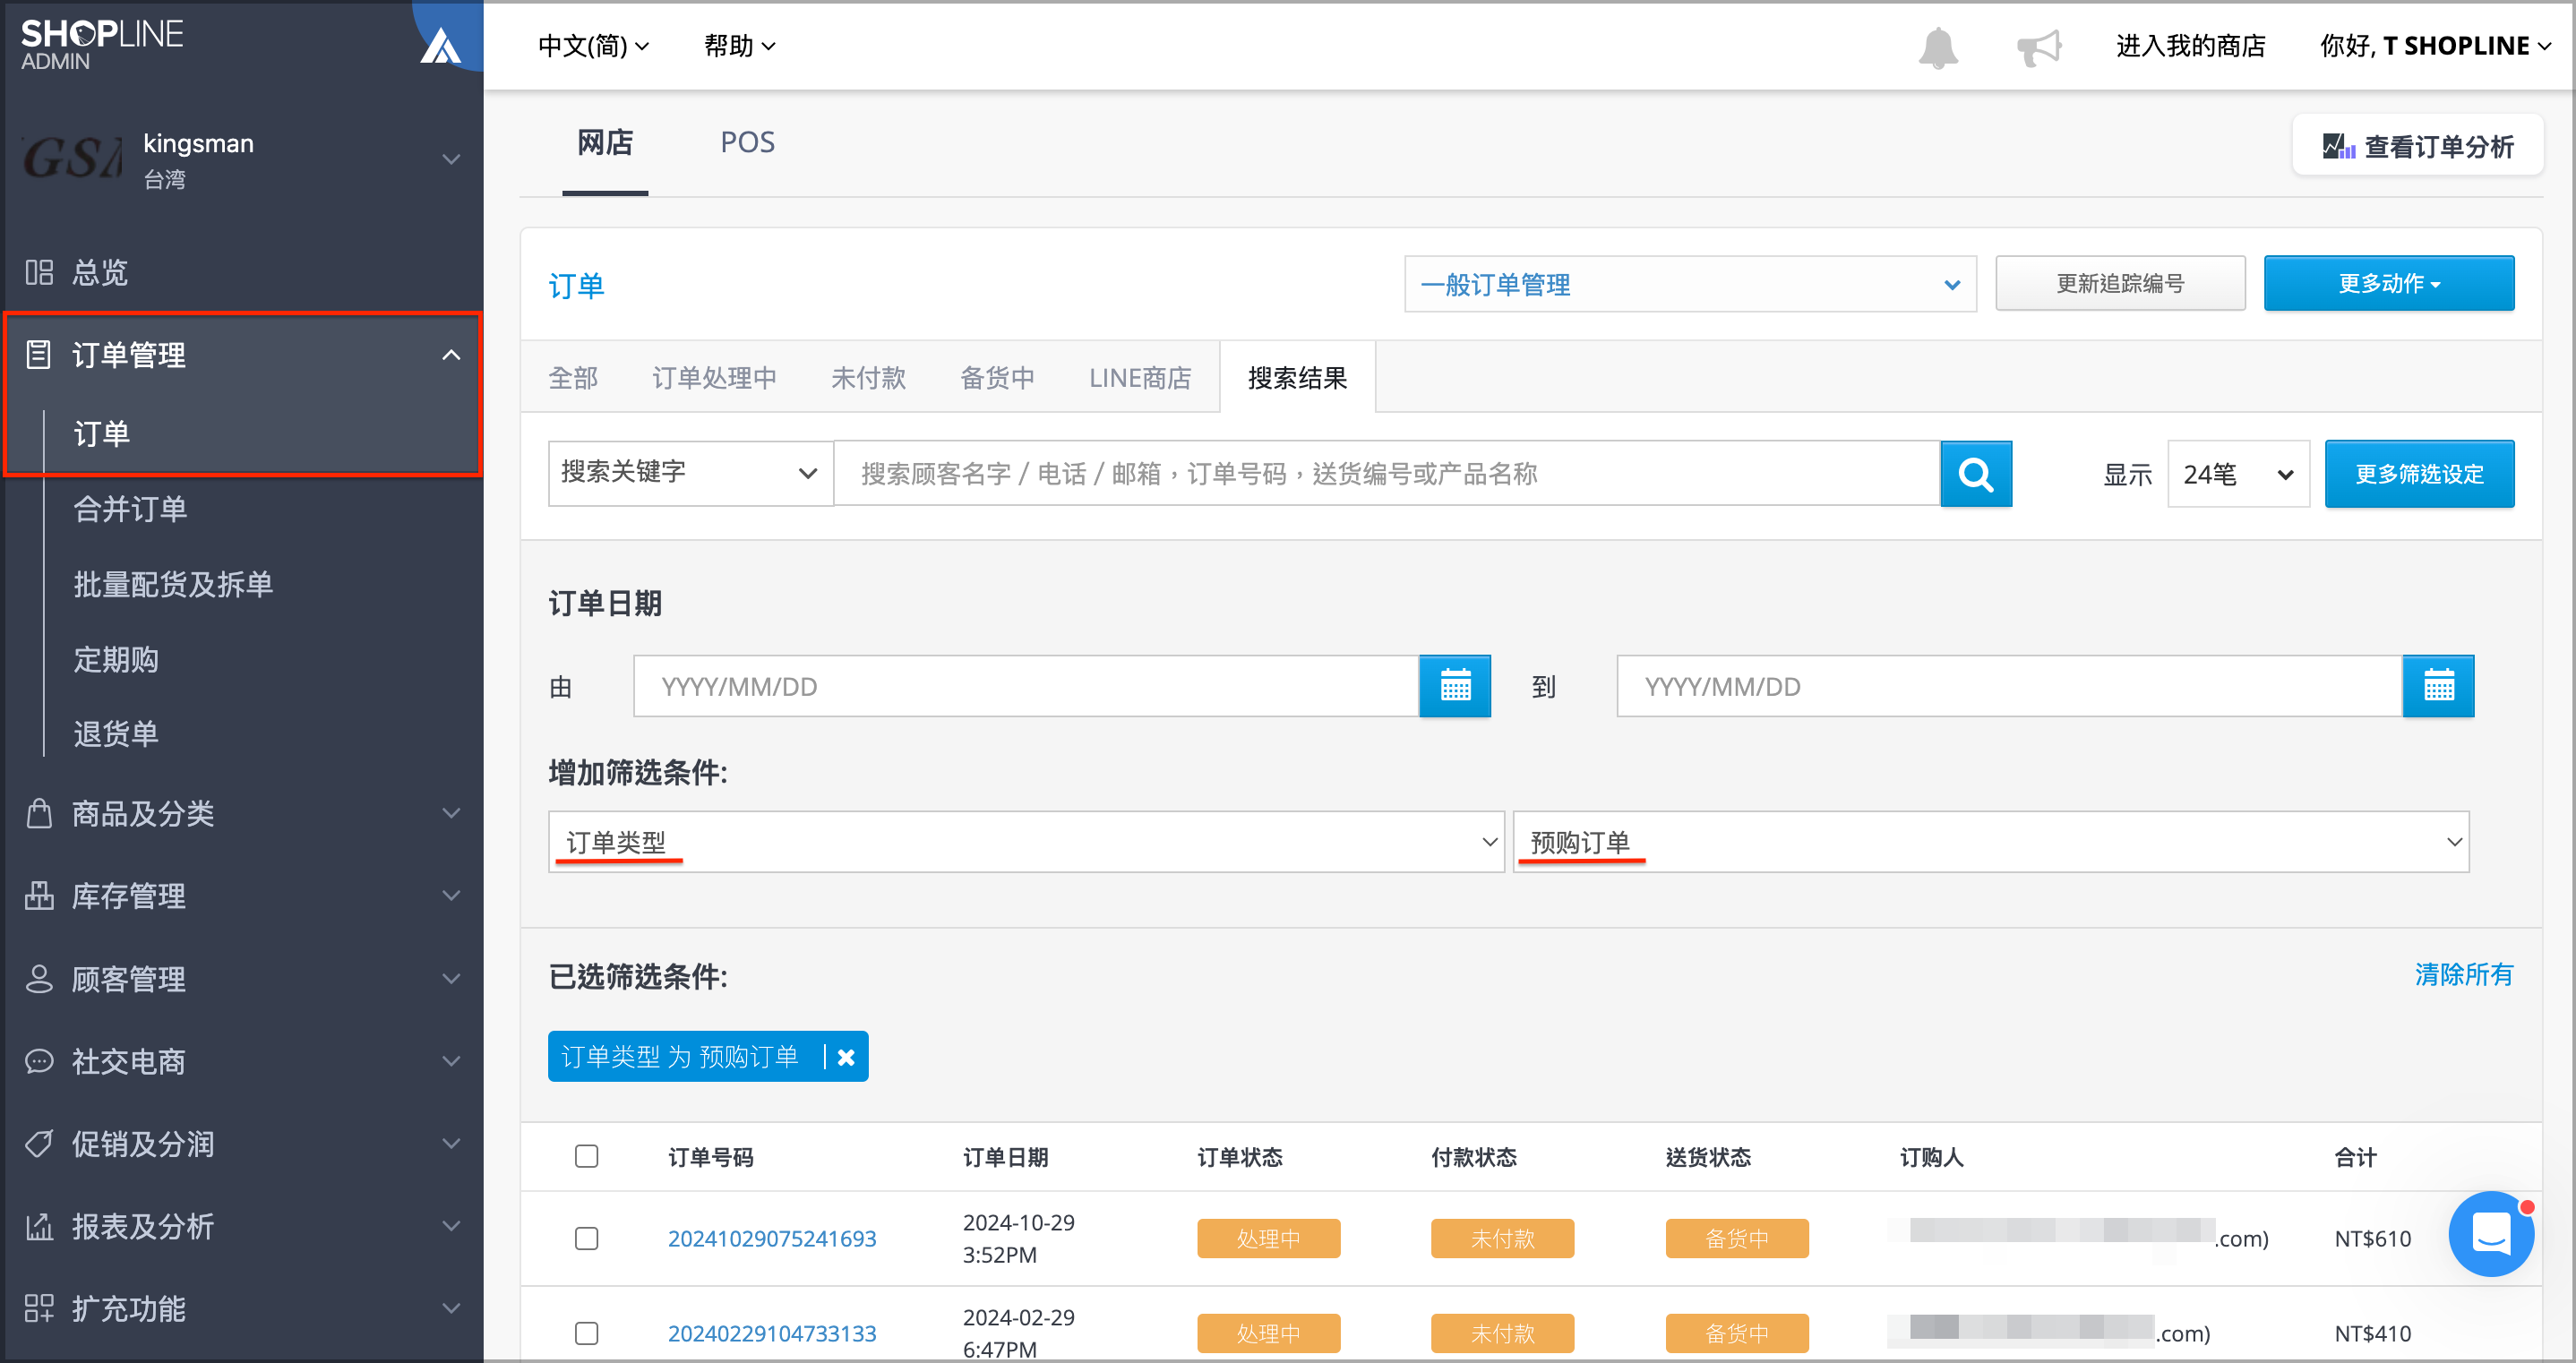
Task: Expand the 顾客管理 menu chevron
Action: click(x=451, y=979)
